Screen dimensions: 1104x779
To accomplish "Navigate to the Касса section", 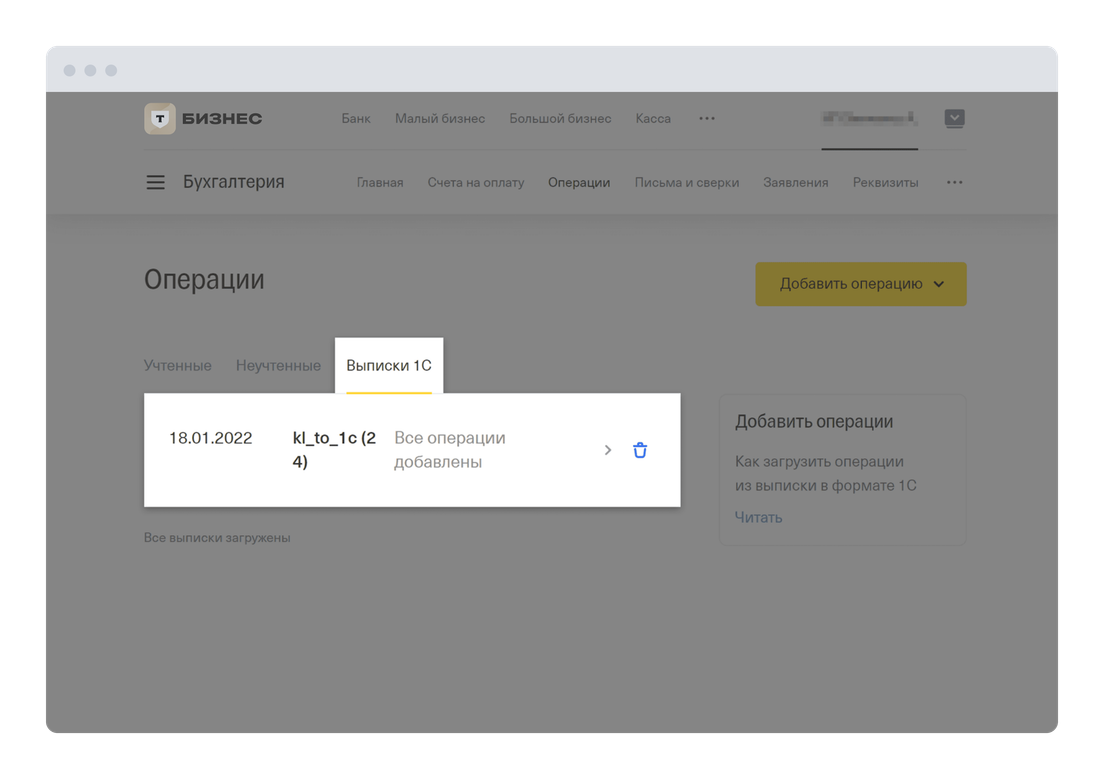I will 653,118.
